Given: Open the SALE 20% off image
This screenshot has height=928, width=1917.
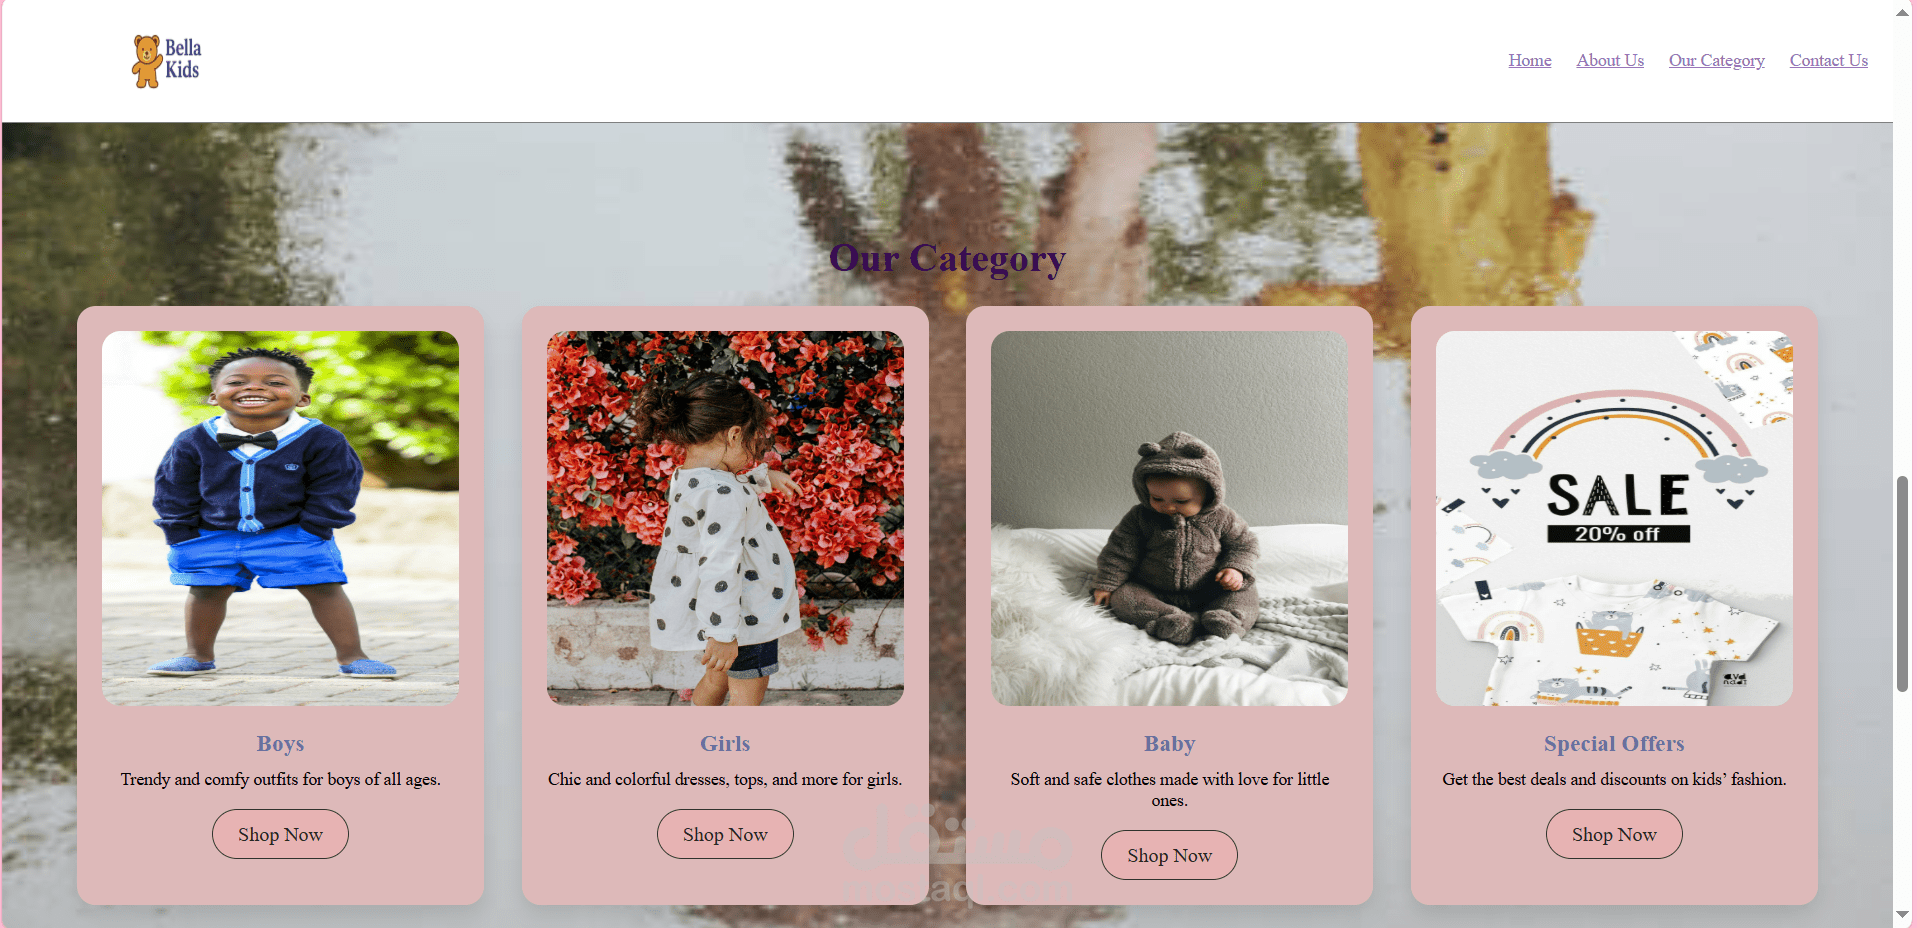Looking at the screenshot, I should click(1614, 518).
